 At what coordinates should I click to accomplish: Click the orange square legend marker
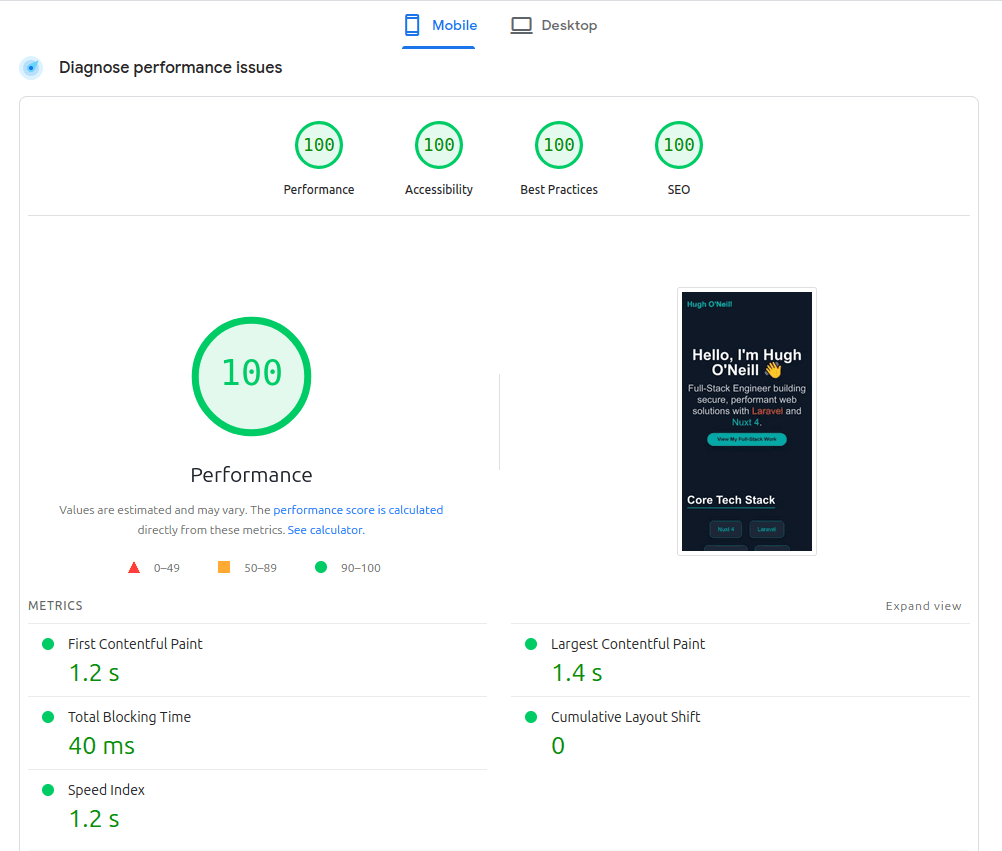(222, 567)
